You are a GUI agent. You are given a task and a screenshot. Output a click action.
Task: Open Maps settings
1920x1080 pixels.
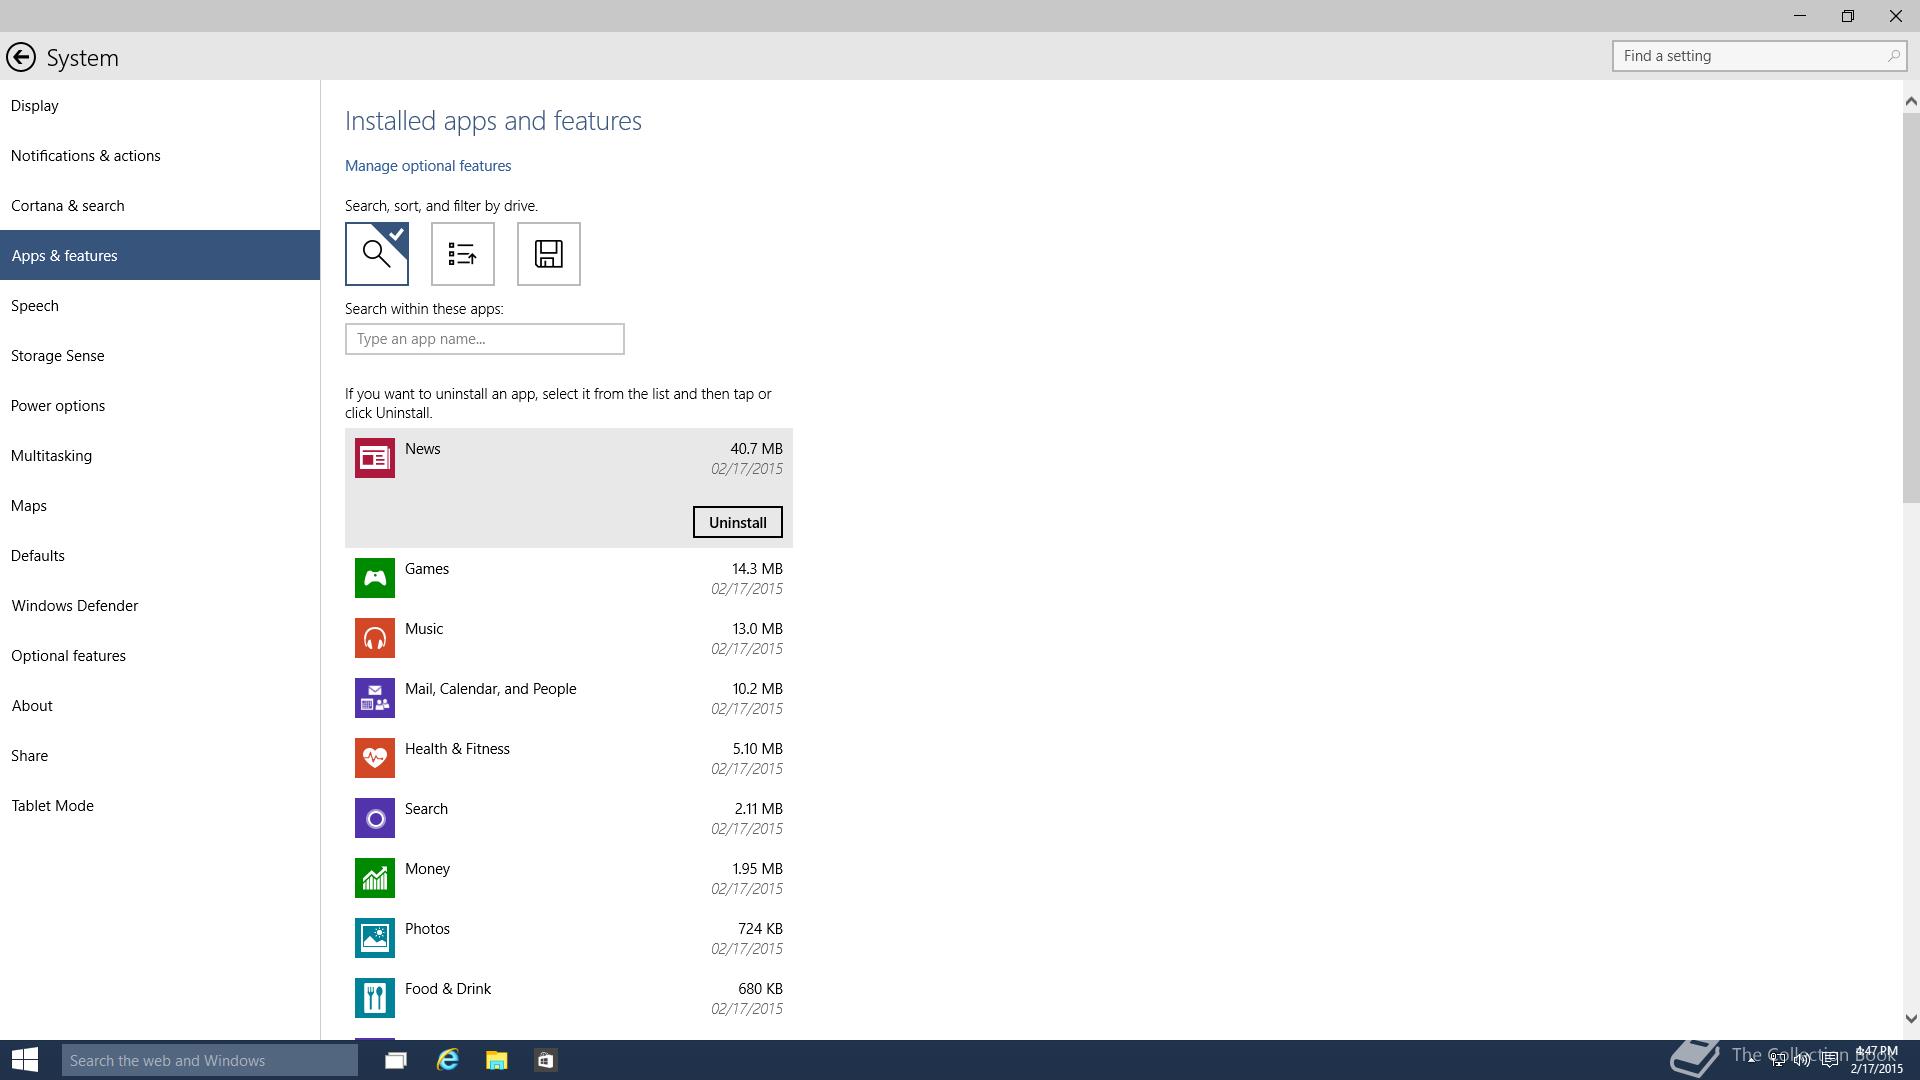pos(160,506)
